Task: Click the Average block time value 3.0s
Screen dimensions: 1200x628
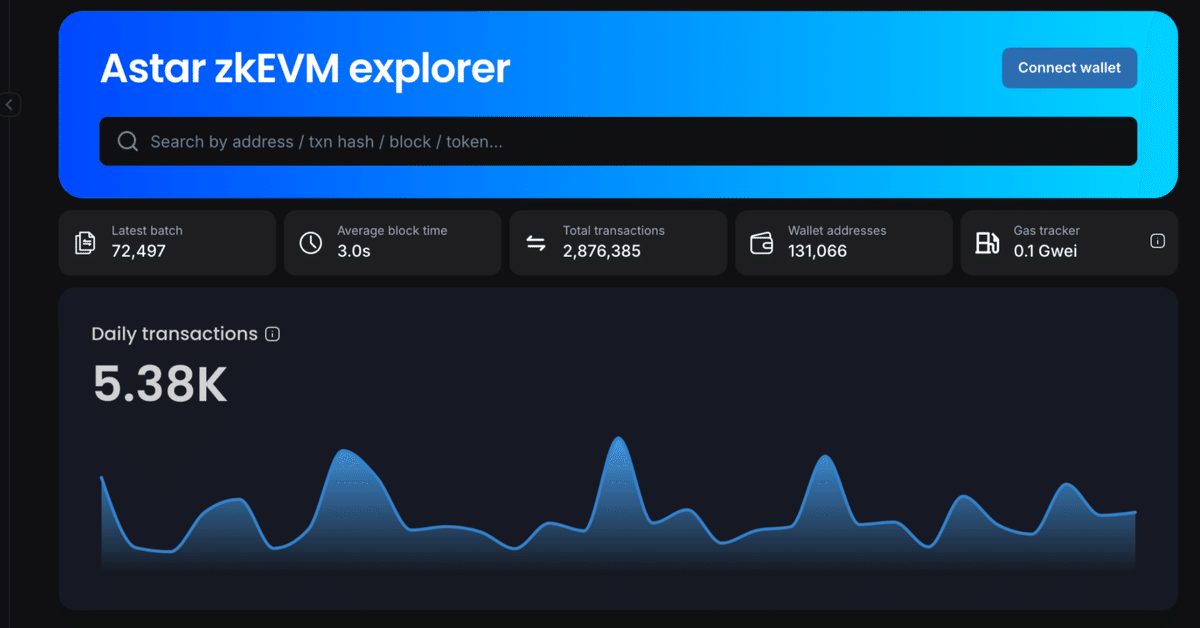Action: [x=354, y=251]
